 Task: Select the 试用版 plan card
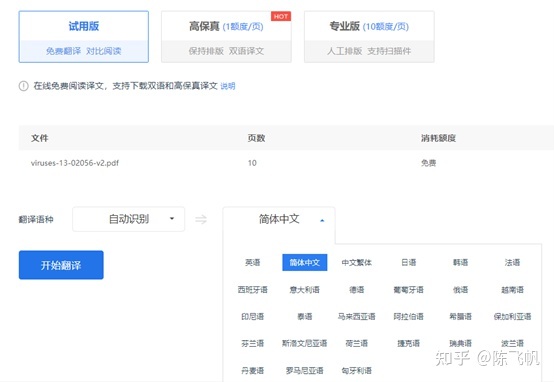pyautogui.click(x=84, y=37)
